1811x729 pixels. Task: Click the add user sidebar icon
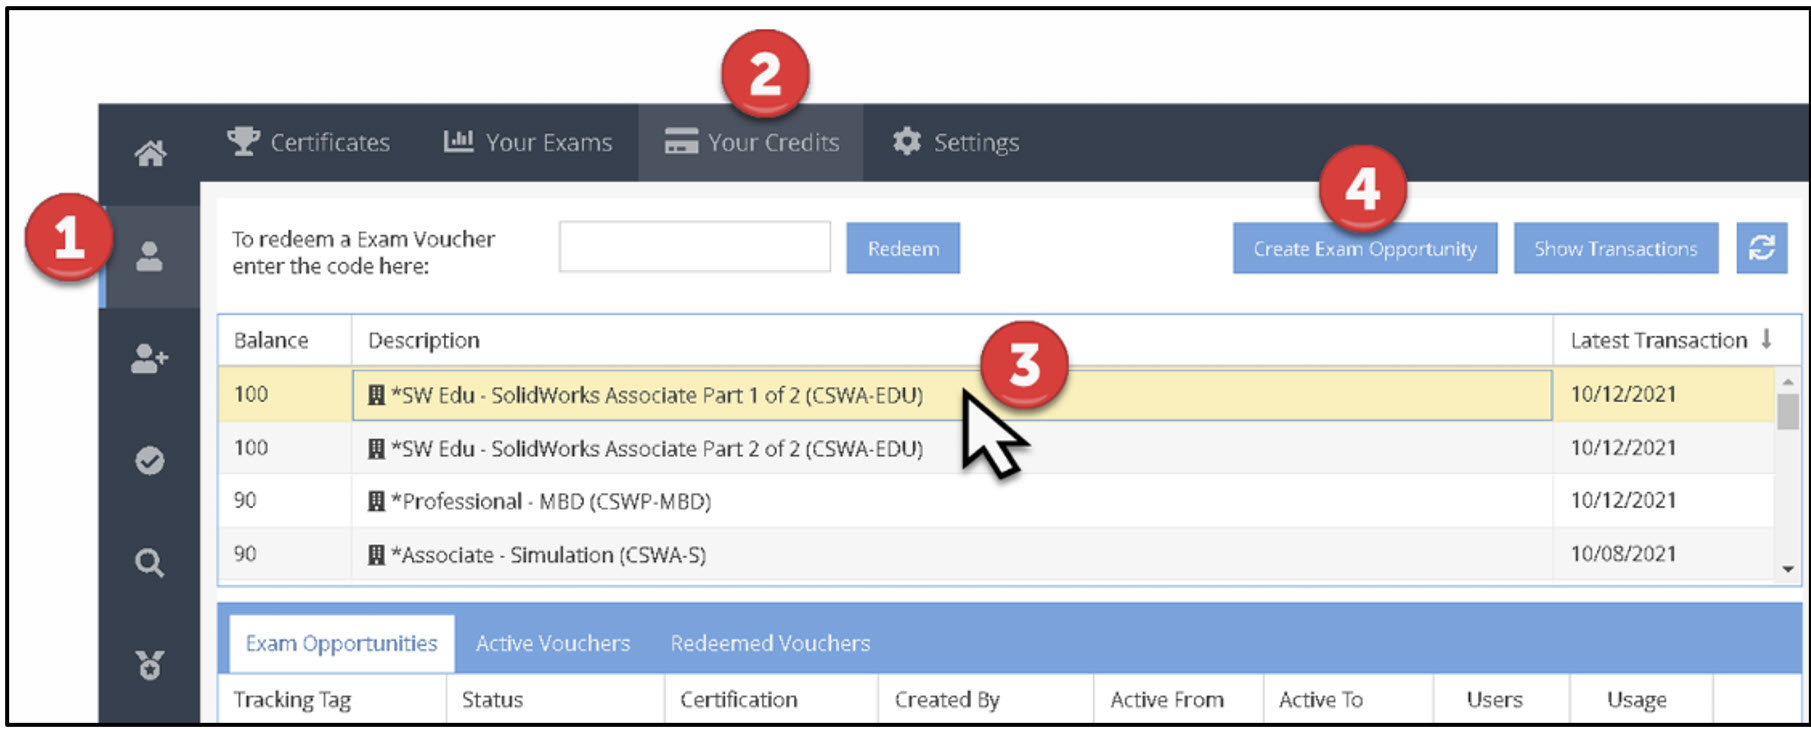tap(150, 358)
